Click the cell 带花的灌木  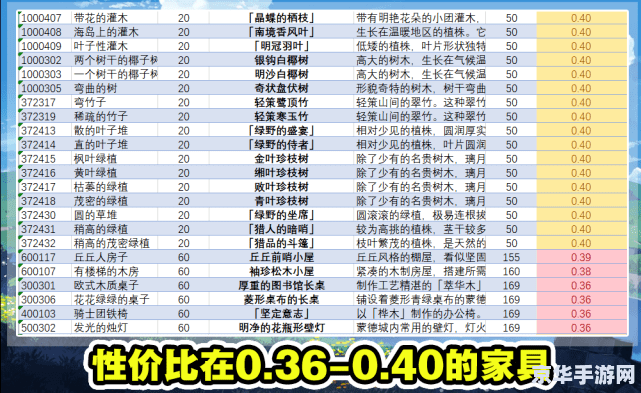pos(101,18)
